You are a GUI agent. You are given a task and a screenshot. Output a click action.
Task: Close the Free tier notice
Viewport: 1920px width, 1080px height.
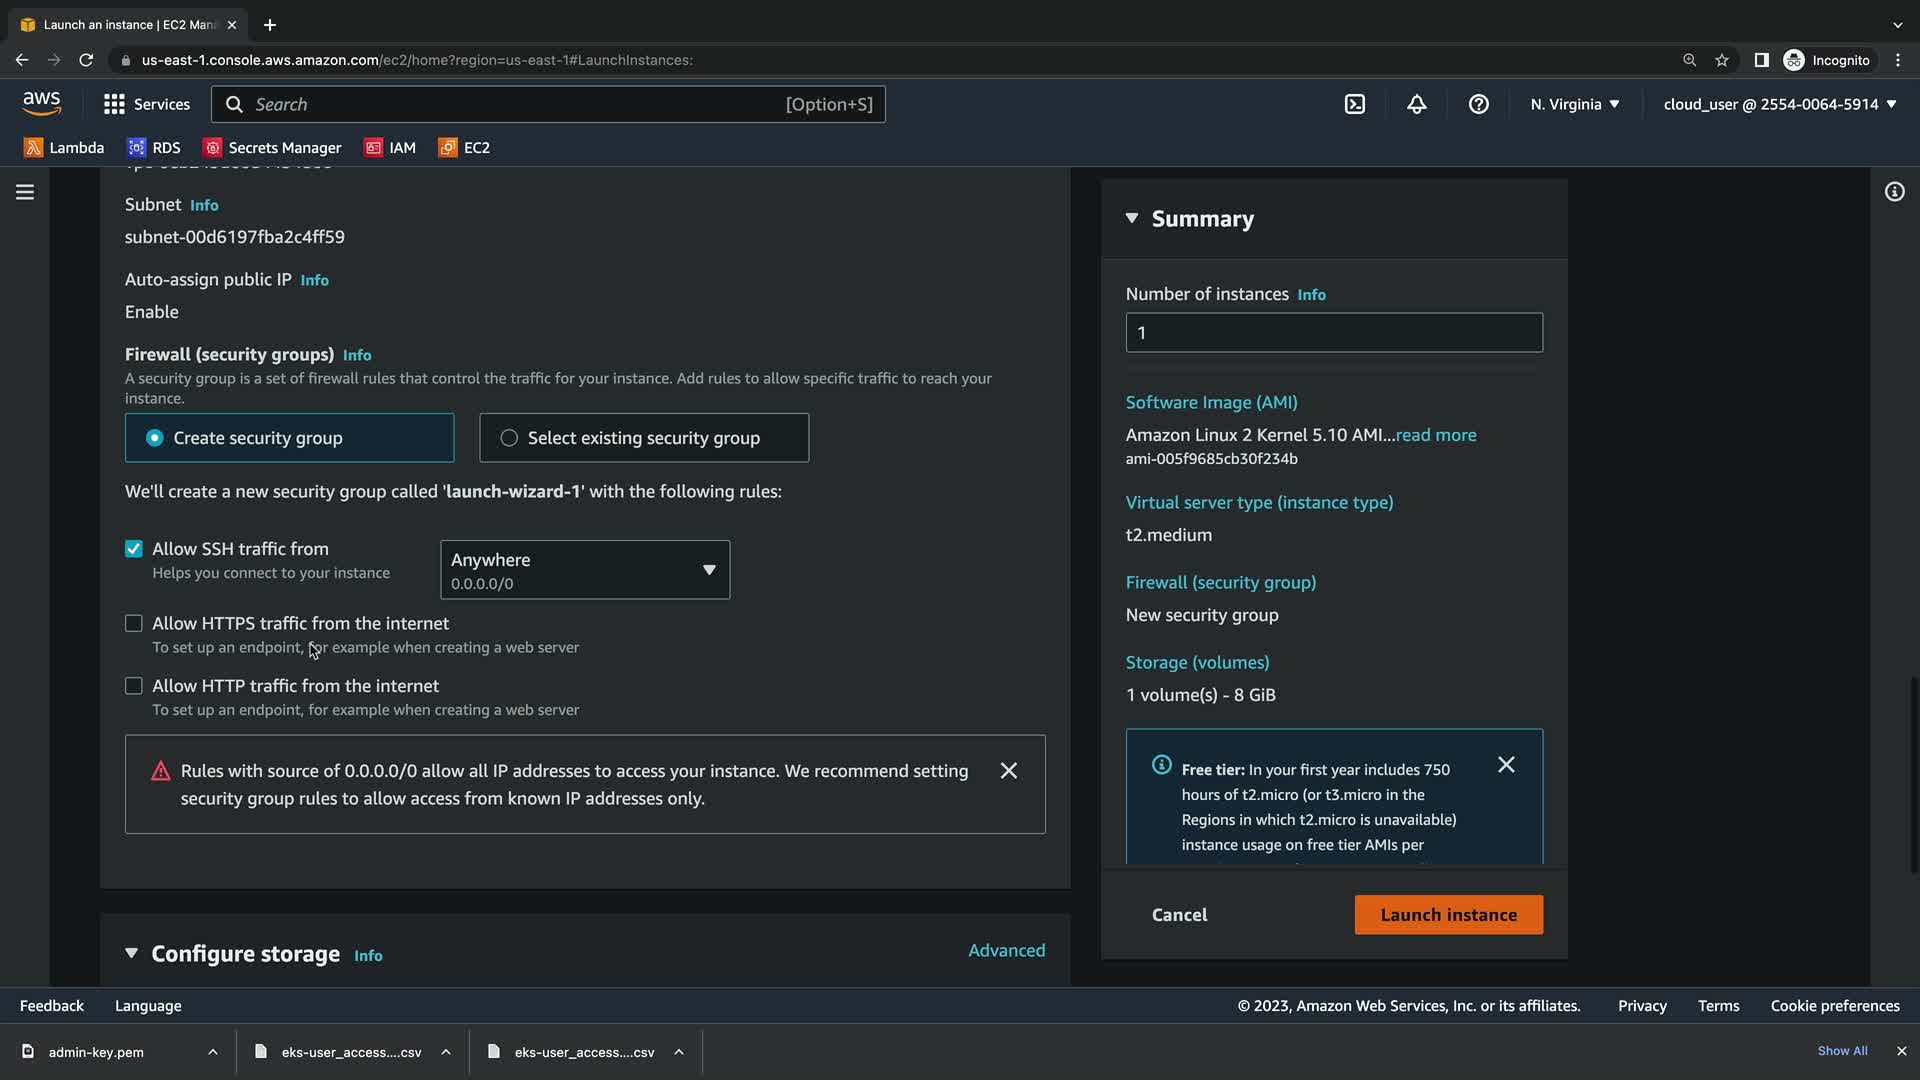point(1505,765)
